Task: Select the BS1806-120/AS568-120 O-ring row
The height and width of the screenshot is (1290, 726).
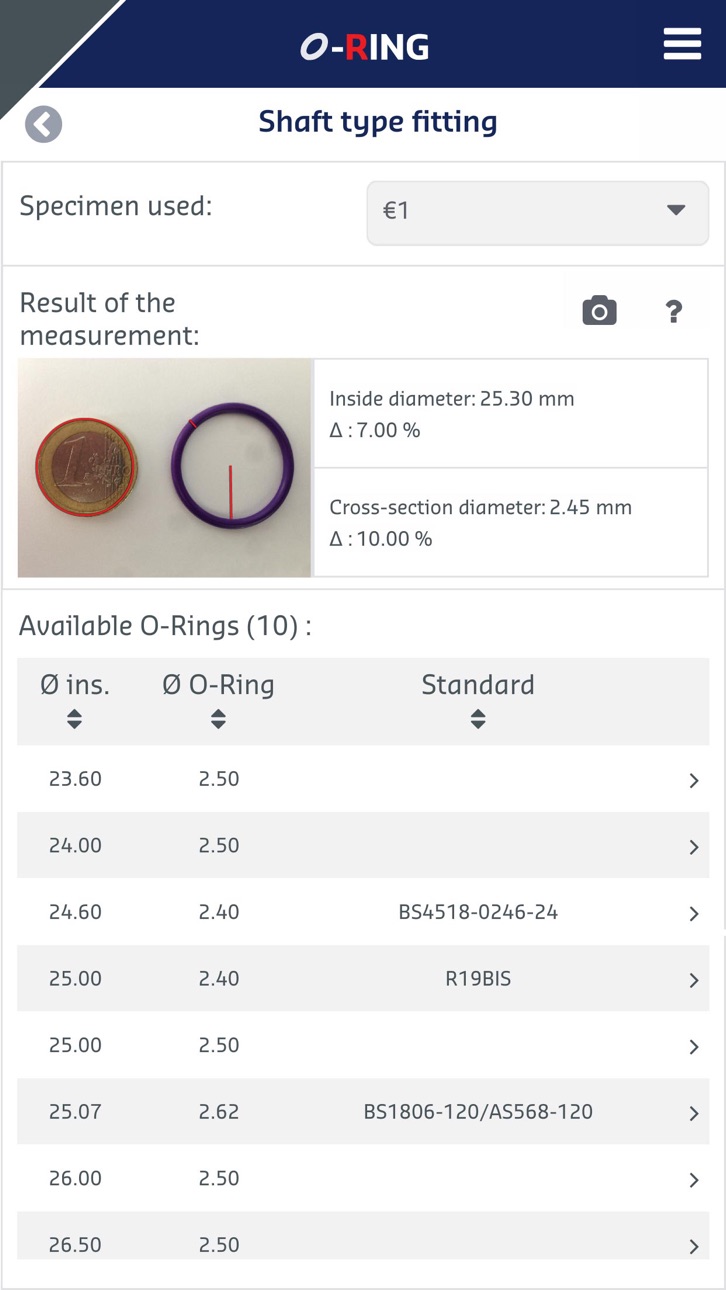Action: [363, 1112]
